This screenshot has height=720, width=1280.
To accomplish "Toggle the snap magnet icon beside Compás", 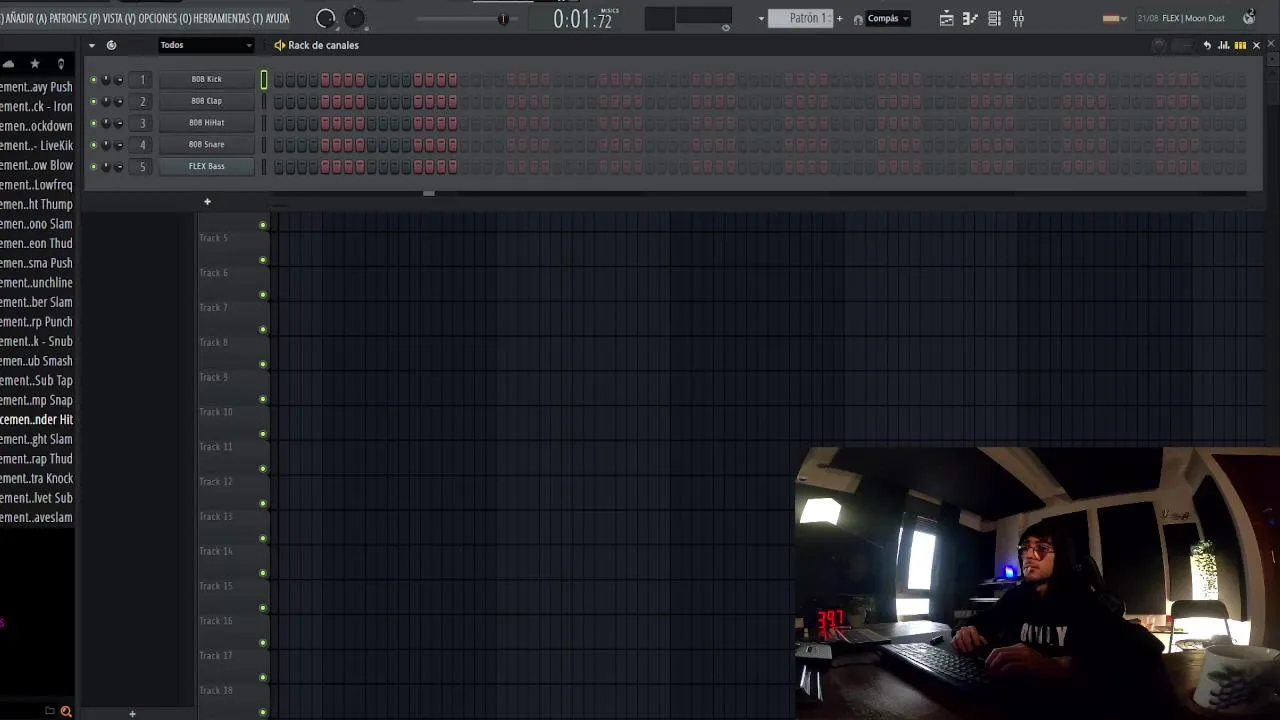I will (x=858, y=19).
